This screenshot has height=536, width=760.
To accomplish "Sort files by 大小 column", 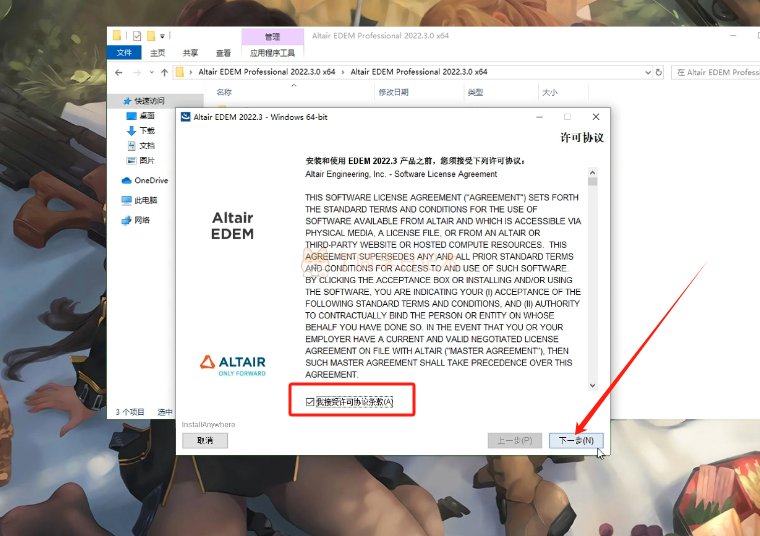I will point(550,92).
